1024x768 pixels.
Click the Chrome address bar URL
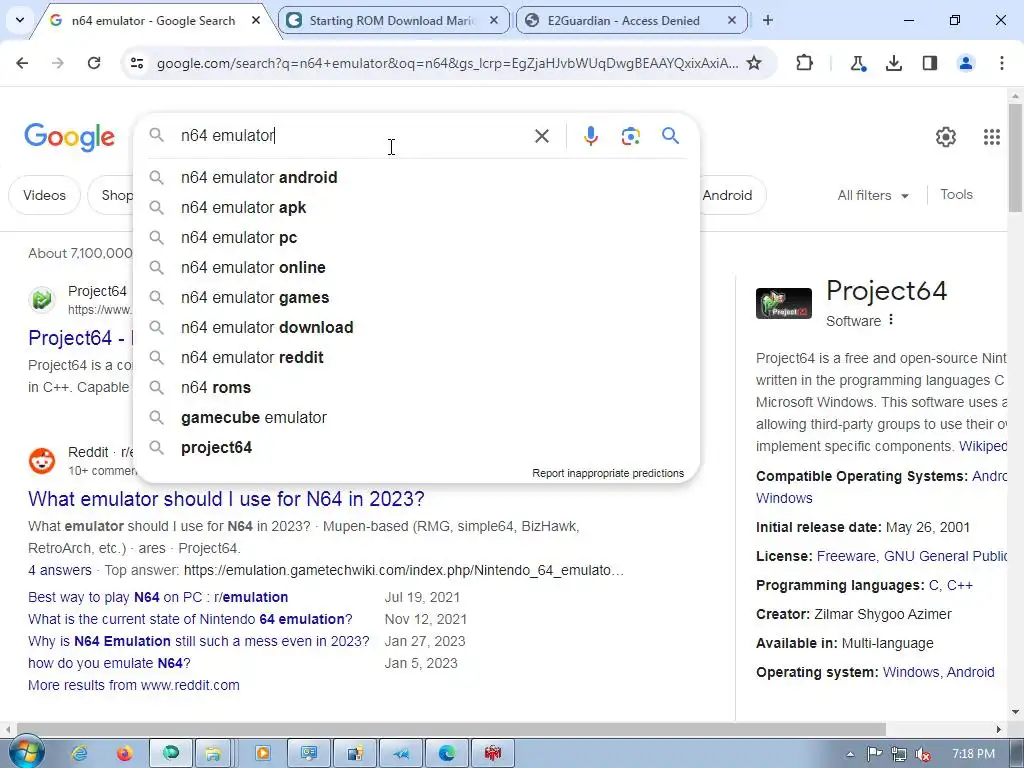[x=447, y=63]
